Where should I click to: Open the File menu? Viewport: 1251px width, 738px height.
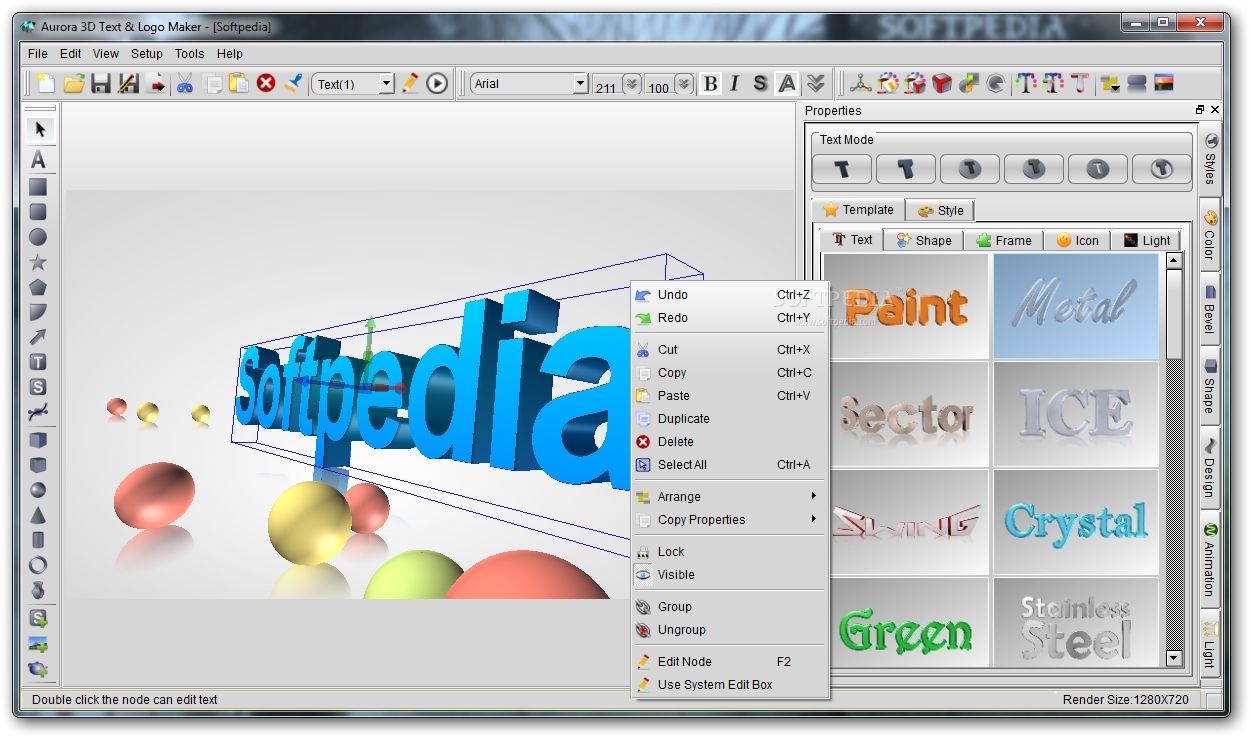point(38,54)
